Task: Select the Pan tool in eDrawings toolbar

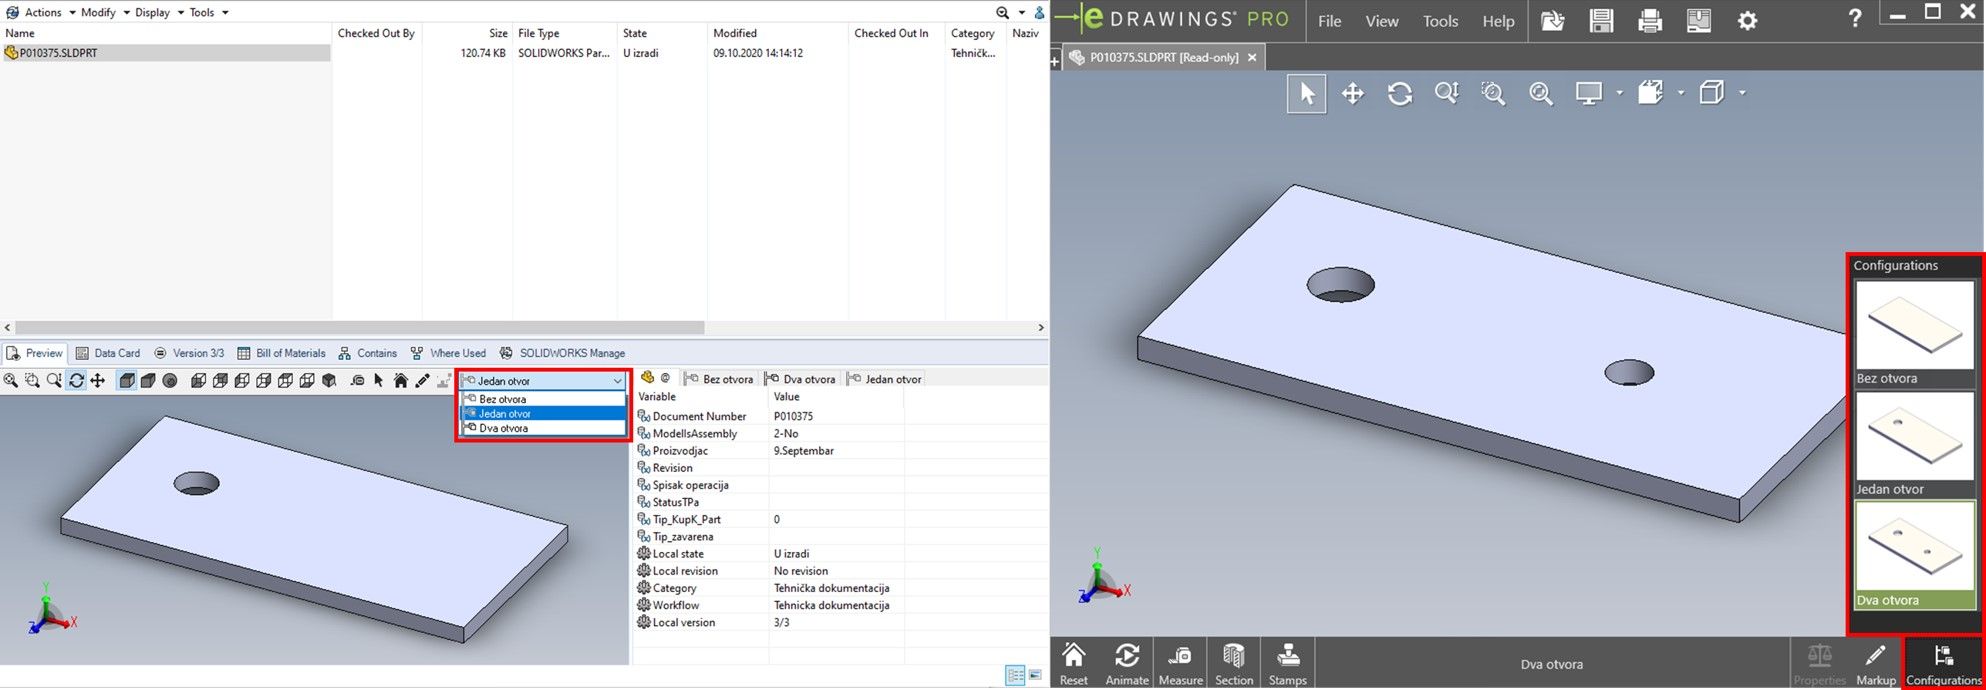Action: click(1352, 94)
